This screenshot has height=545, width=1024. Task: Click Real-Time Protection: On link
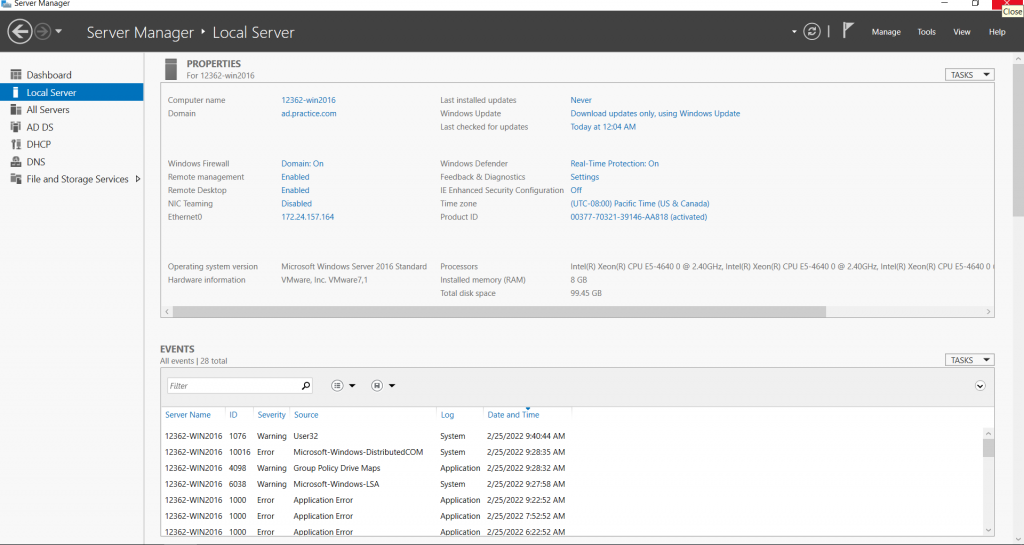coord(615,164)
